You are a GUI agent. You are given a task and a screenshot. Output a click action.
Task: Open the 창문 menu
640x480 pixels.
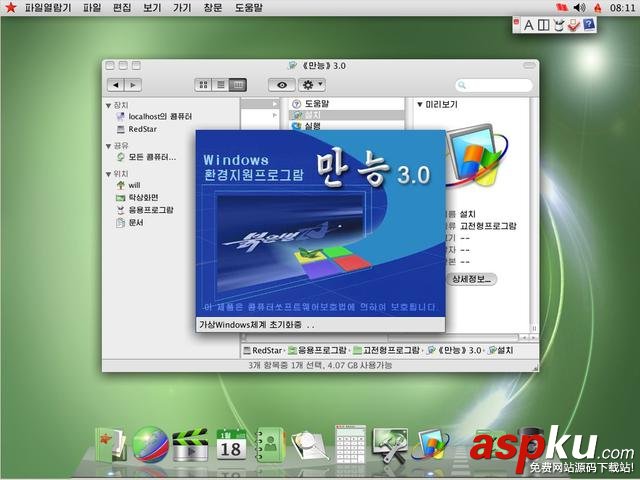pos(213,8)
